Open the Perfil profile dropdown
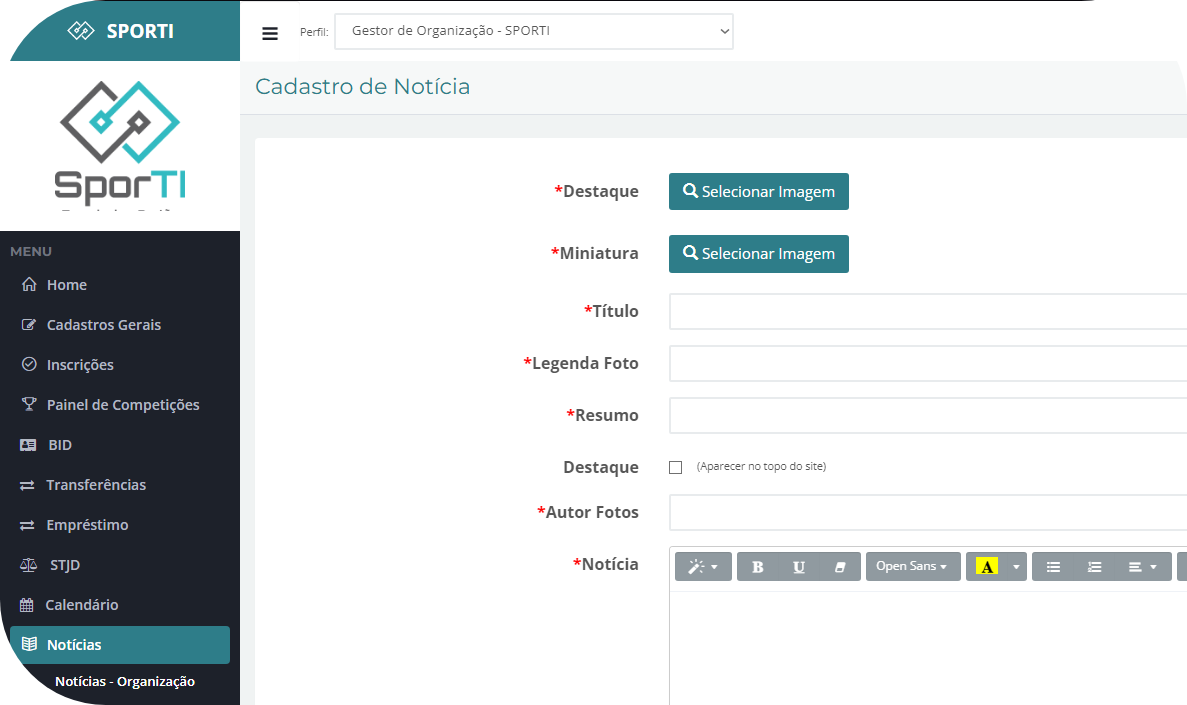The height and width of the screenshot is (705, 1187). coord(534,31)
